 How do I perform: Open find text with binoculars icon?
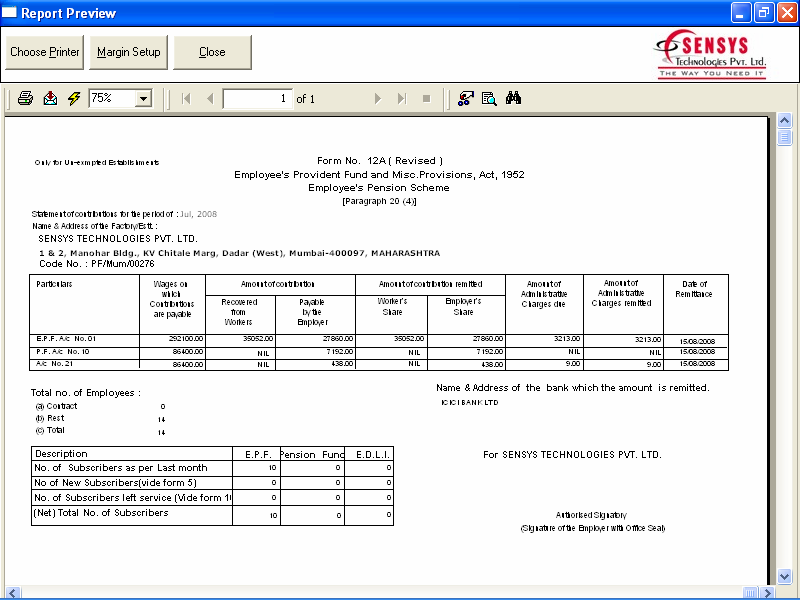[x=513, y=98]
